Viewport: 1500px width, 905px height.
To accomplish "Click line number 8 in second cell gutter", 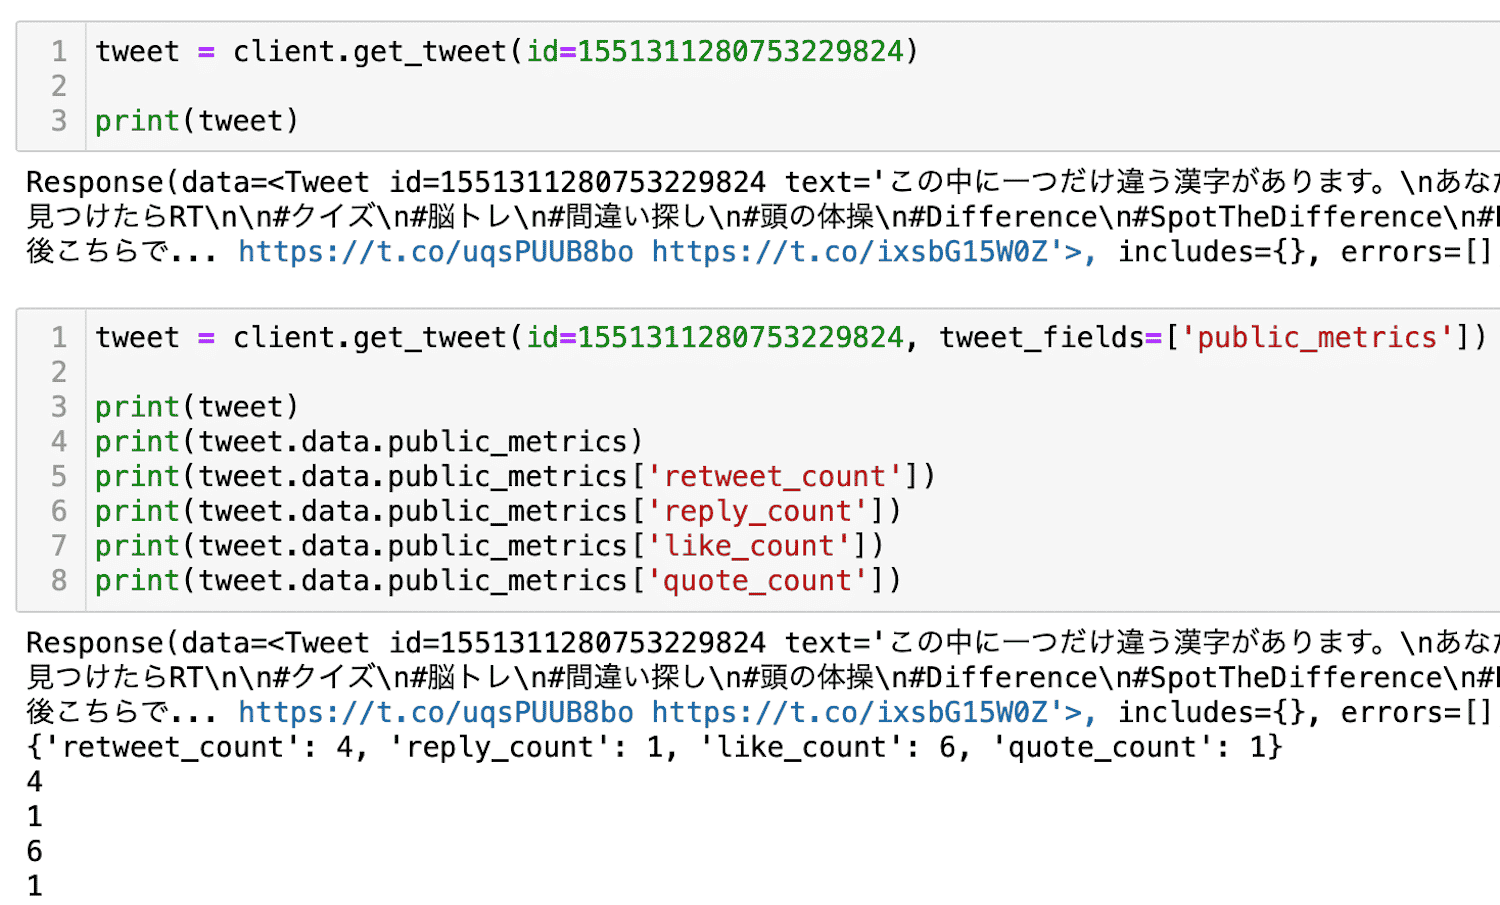I will point(59,581).
